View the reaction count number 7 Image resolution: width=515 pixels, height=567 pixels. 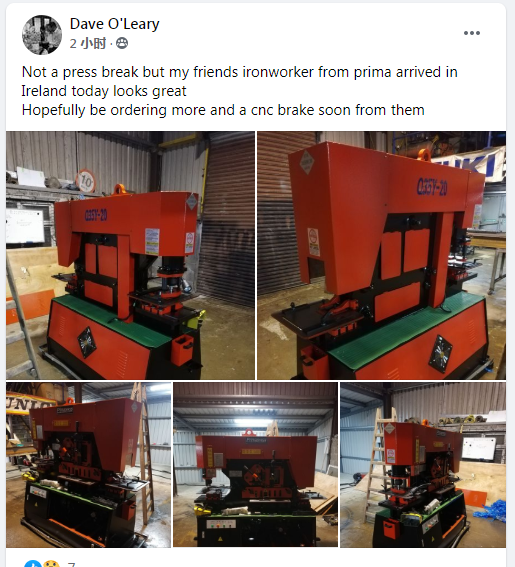[71, 564]
